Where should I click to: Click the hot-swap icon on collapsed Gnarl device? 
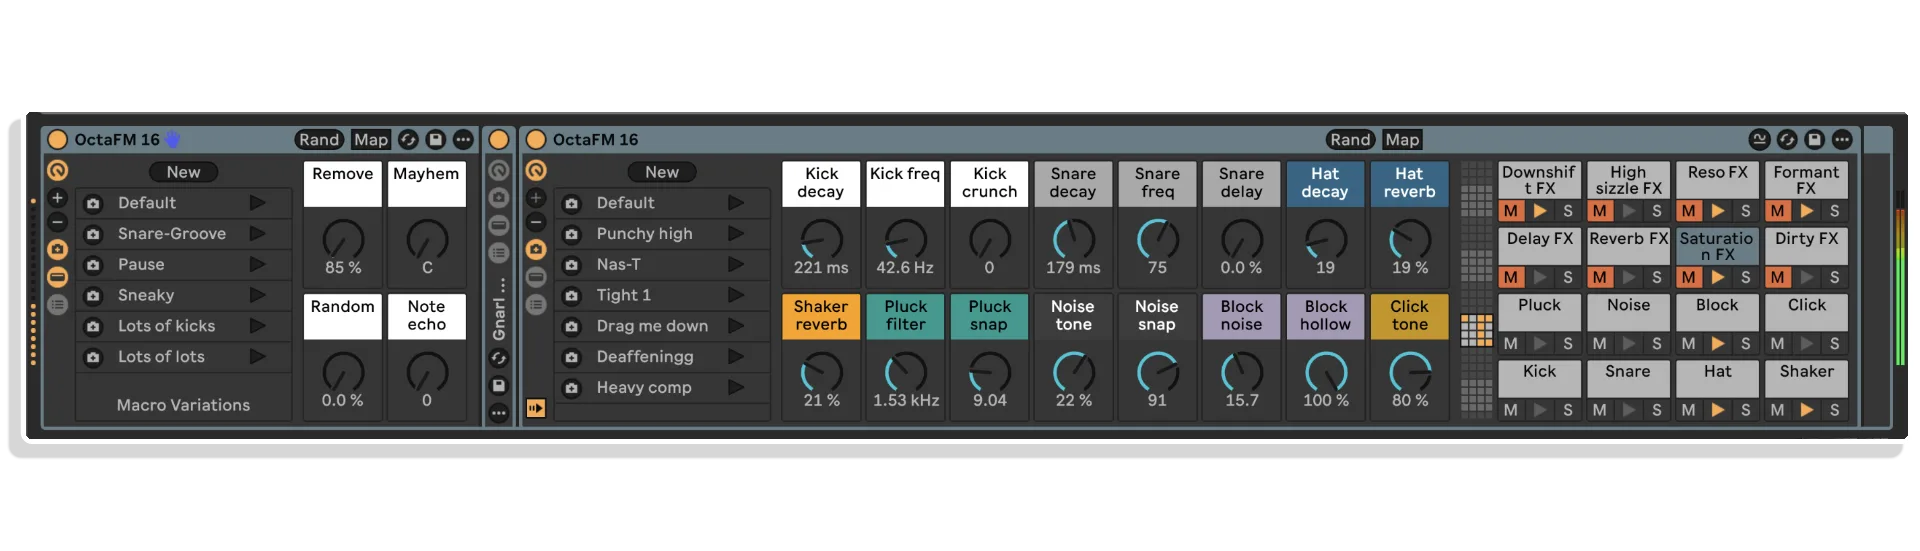click(499, 358)
